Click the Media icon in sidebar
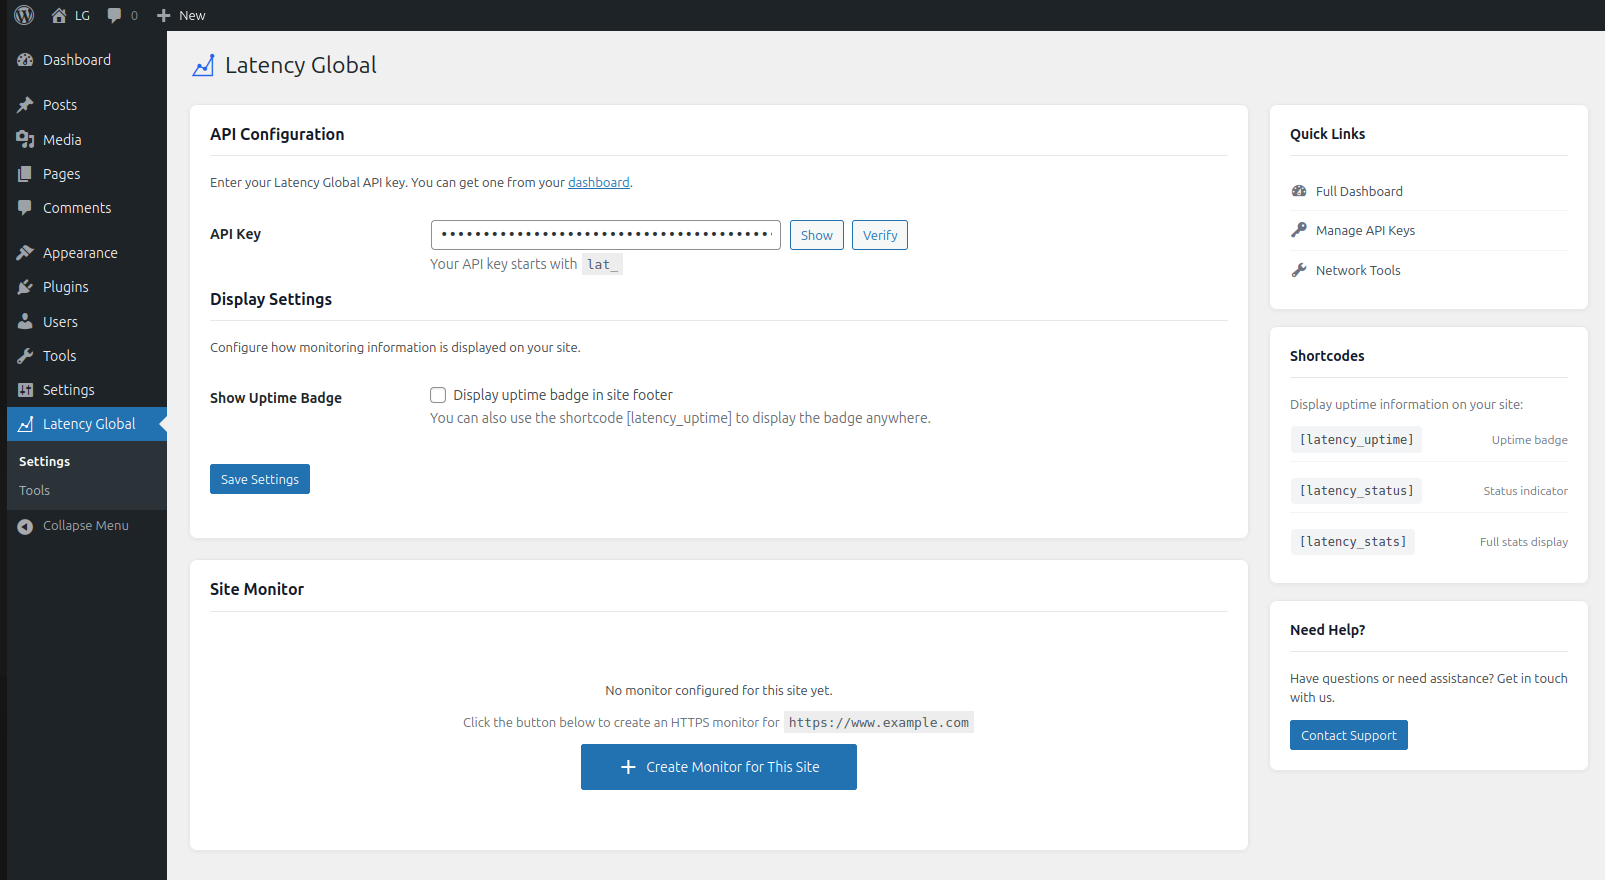The width and height of the screenshot is (1605, 880). (x=25, y=140)
